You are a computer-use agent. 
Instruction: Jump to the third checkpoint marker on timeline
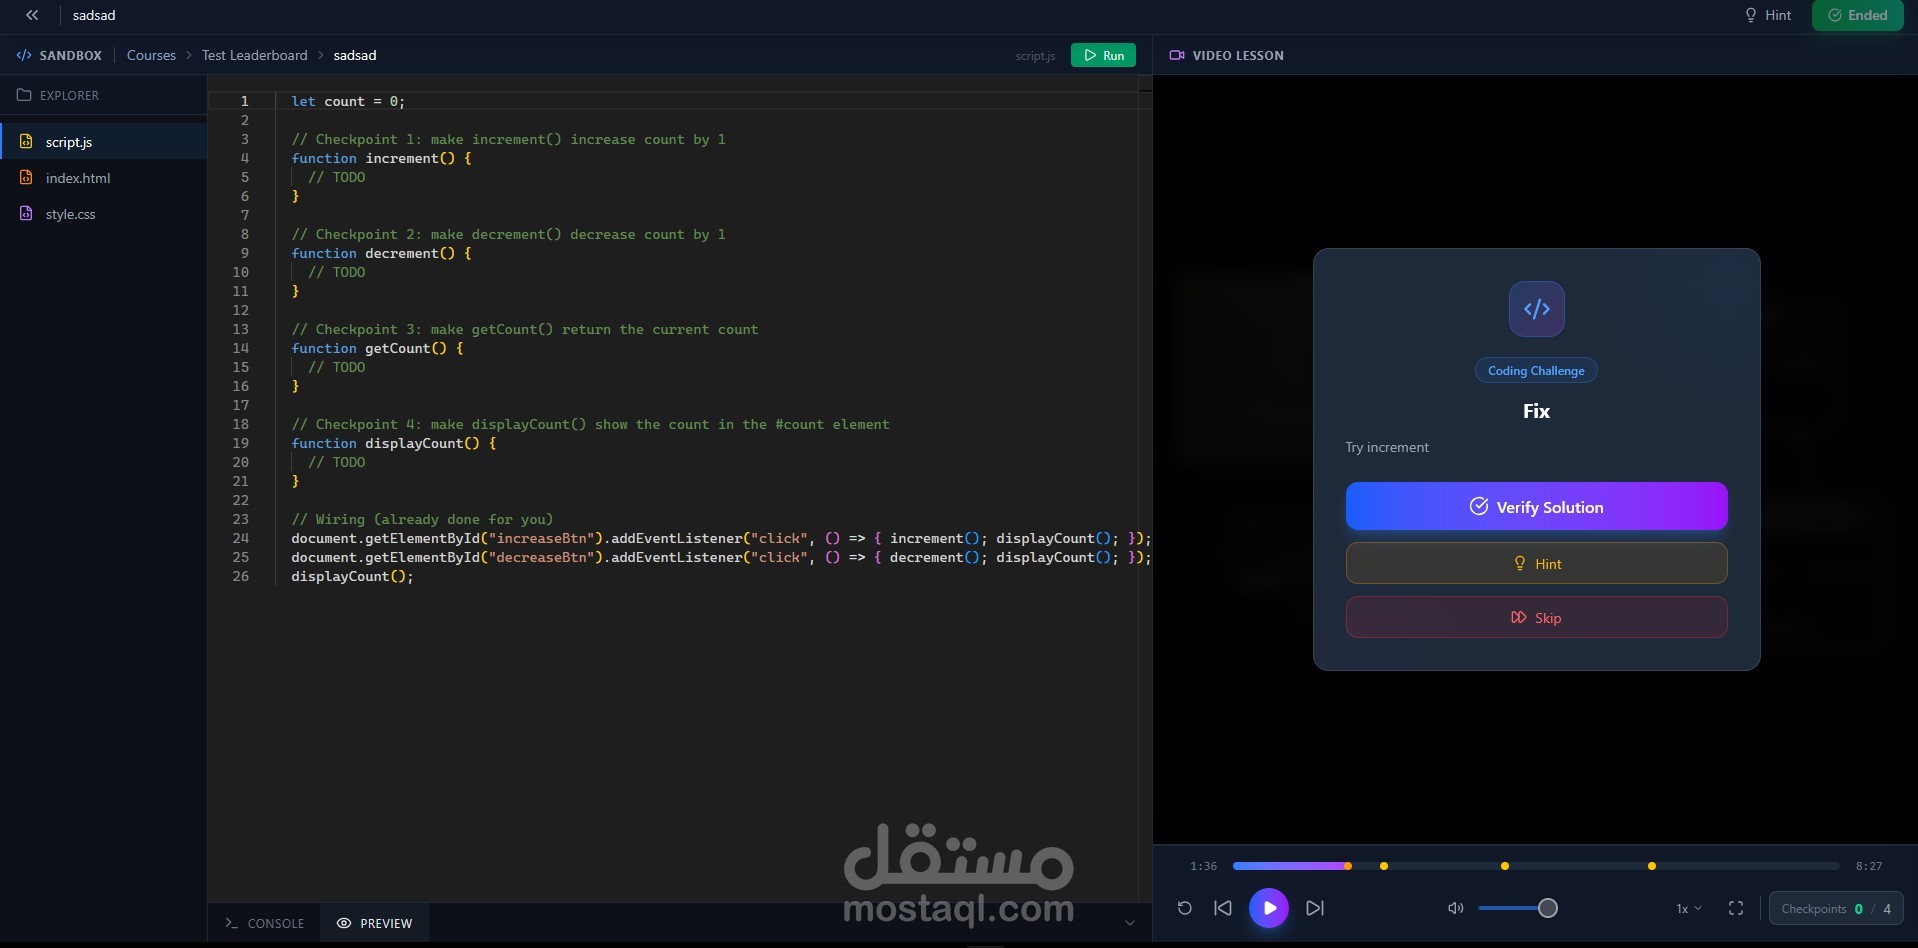(1504, 866)
